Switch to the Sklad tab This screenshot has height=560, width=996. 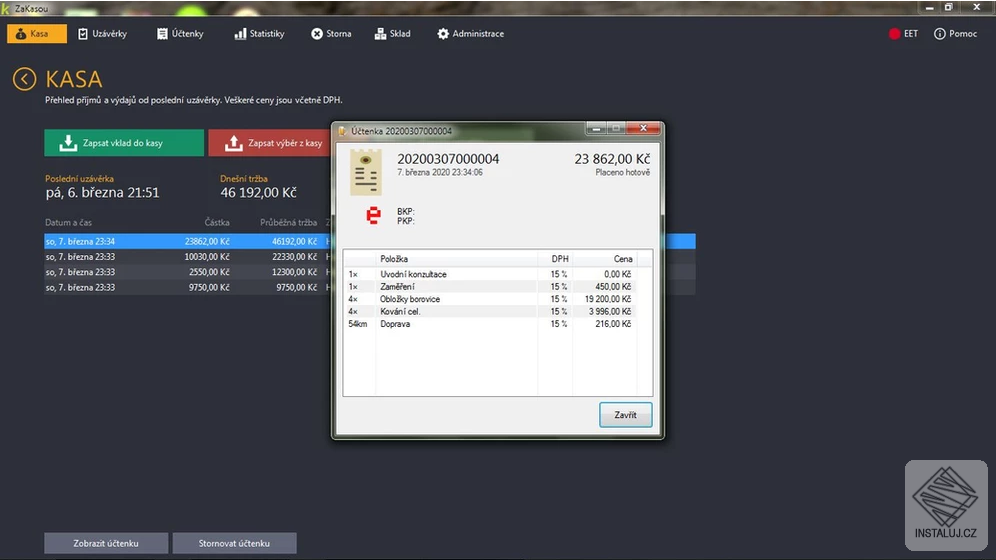393,34
